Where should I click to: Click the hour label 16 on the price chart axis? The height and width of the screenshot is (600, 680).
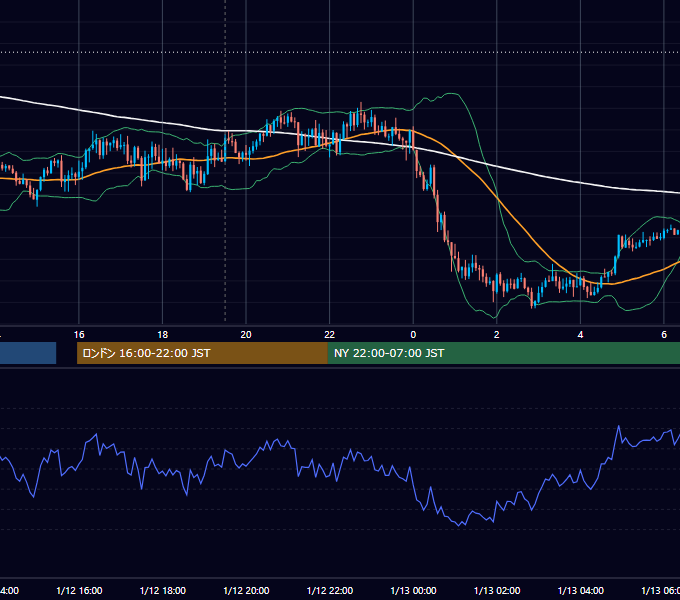[79, 335]
